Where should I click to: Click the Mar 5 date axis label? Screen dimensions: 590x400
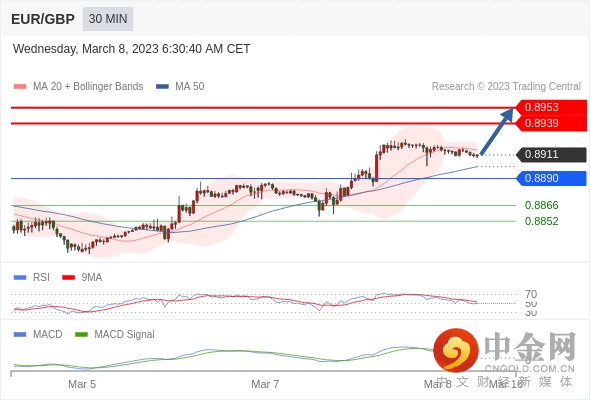coord(82,384)
